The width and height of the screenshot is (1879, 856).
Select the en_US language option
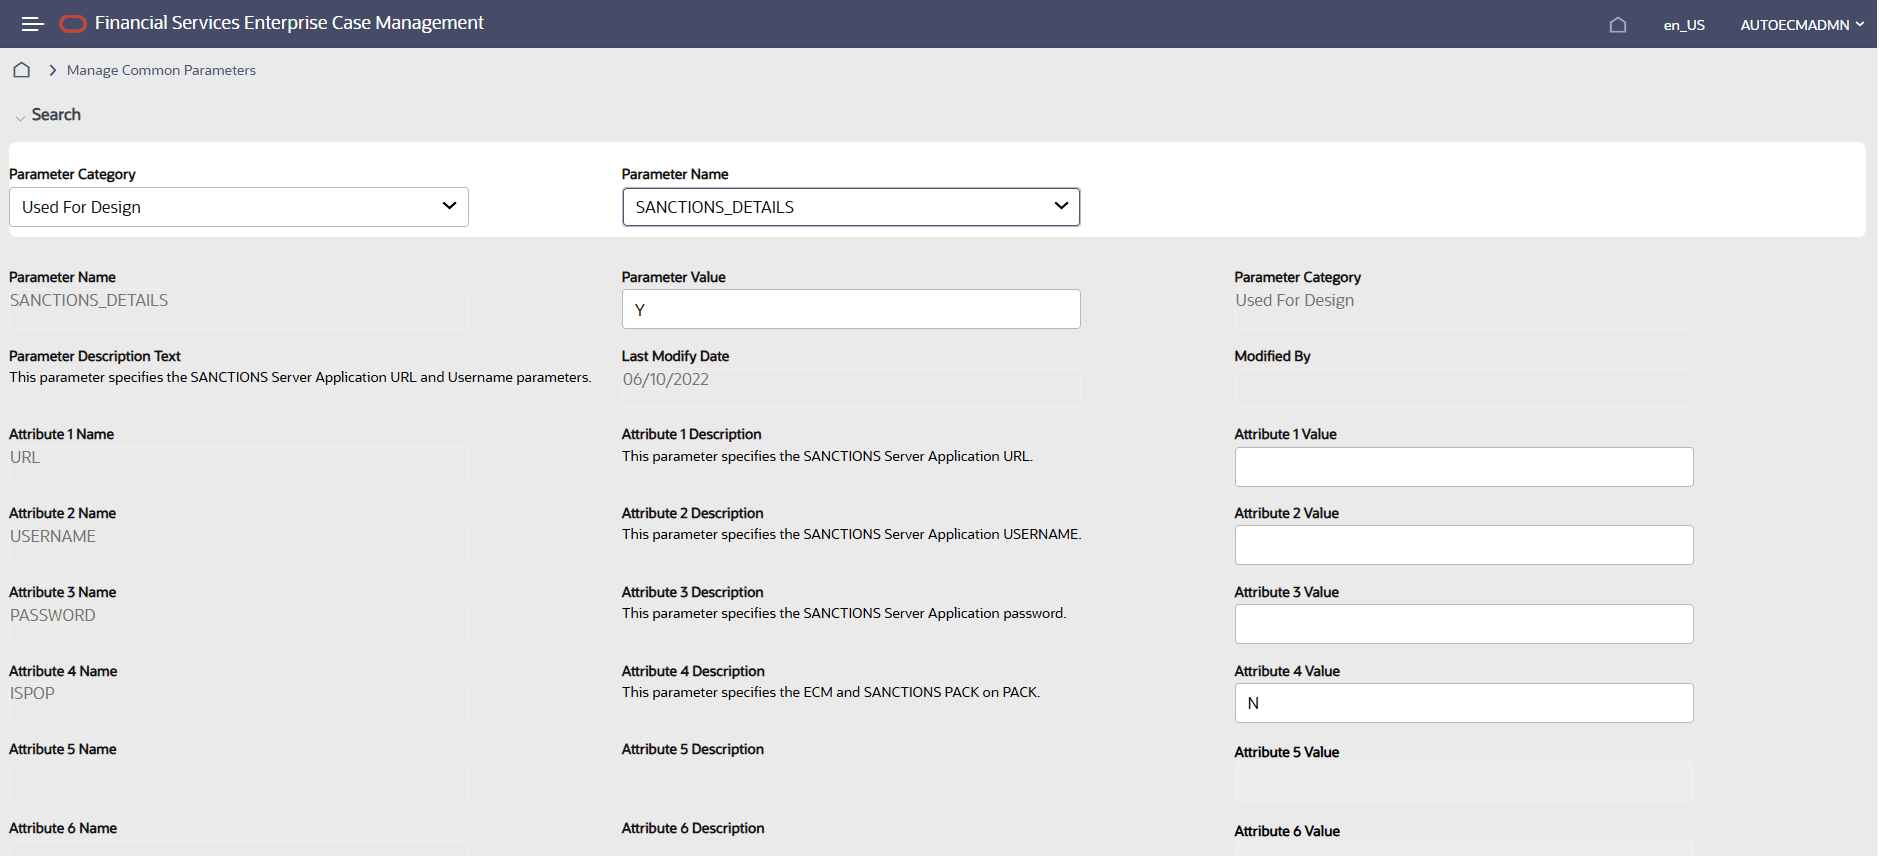tap(1684, 25)
